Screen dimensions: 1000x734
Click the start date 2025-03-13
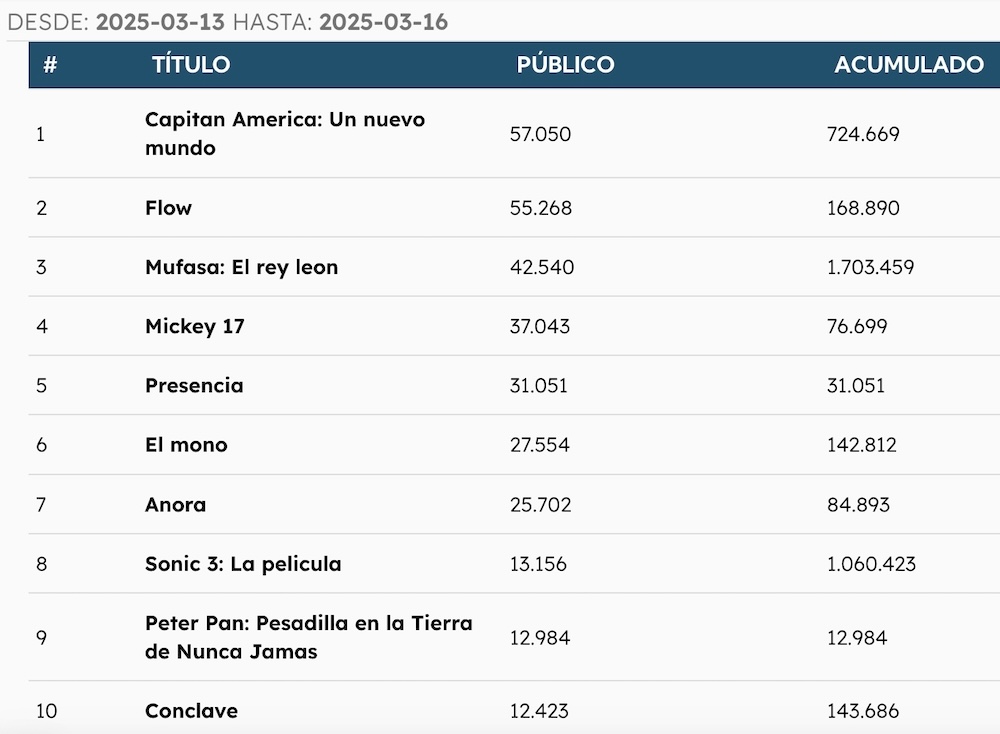click(161, 22)
